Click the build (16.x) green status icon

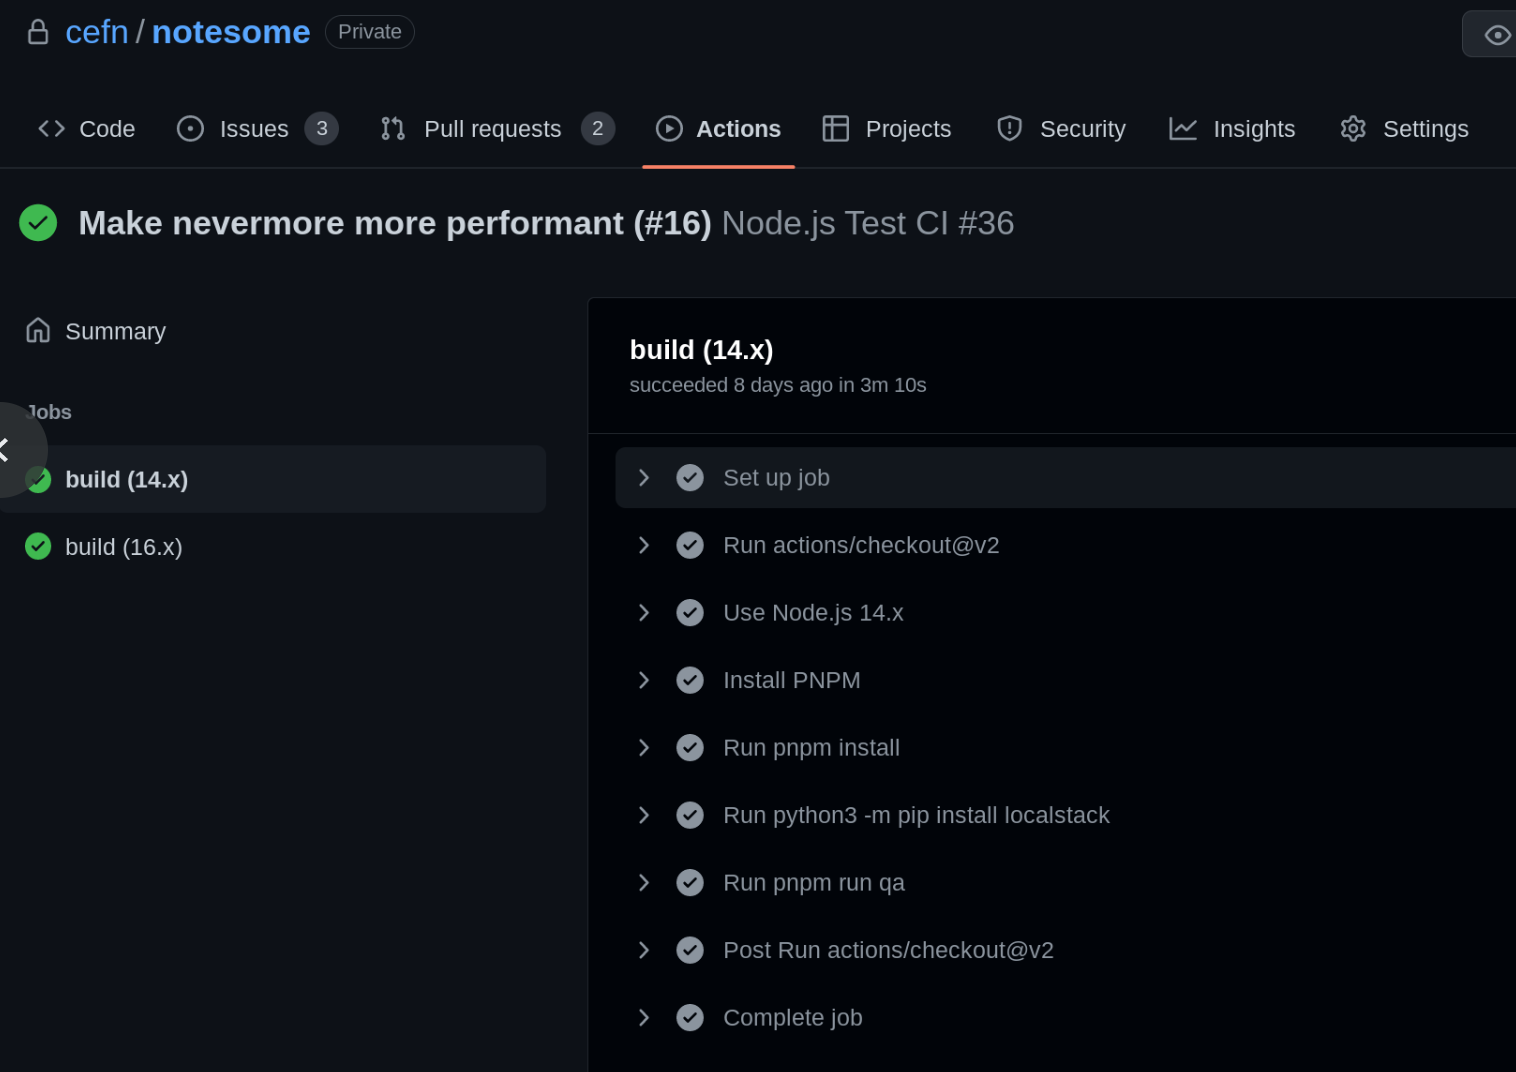pos(38,546)
